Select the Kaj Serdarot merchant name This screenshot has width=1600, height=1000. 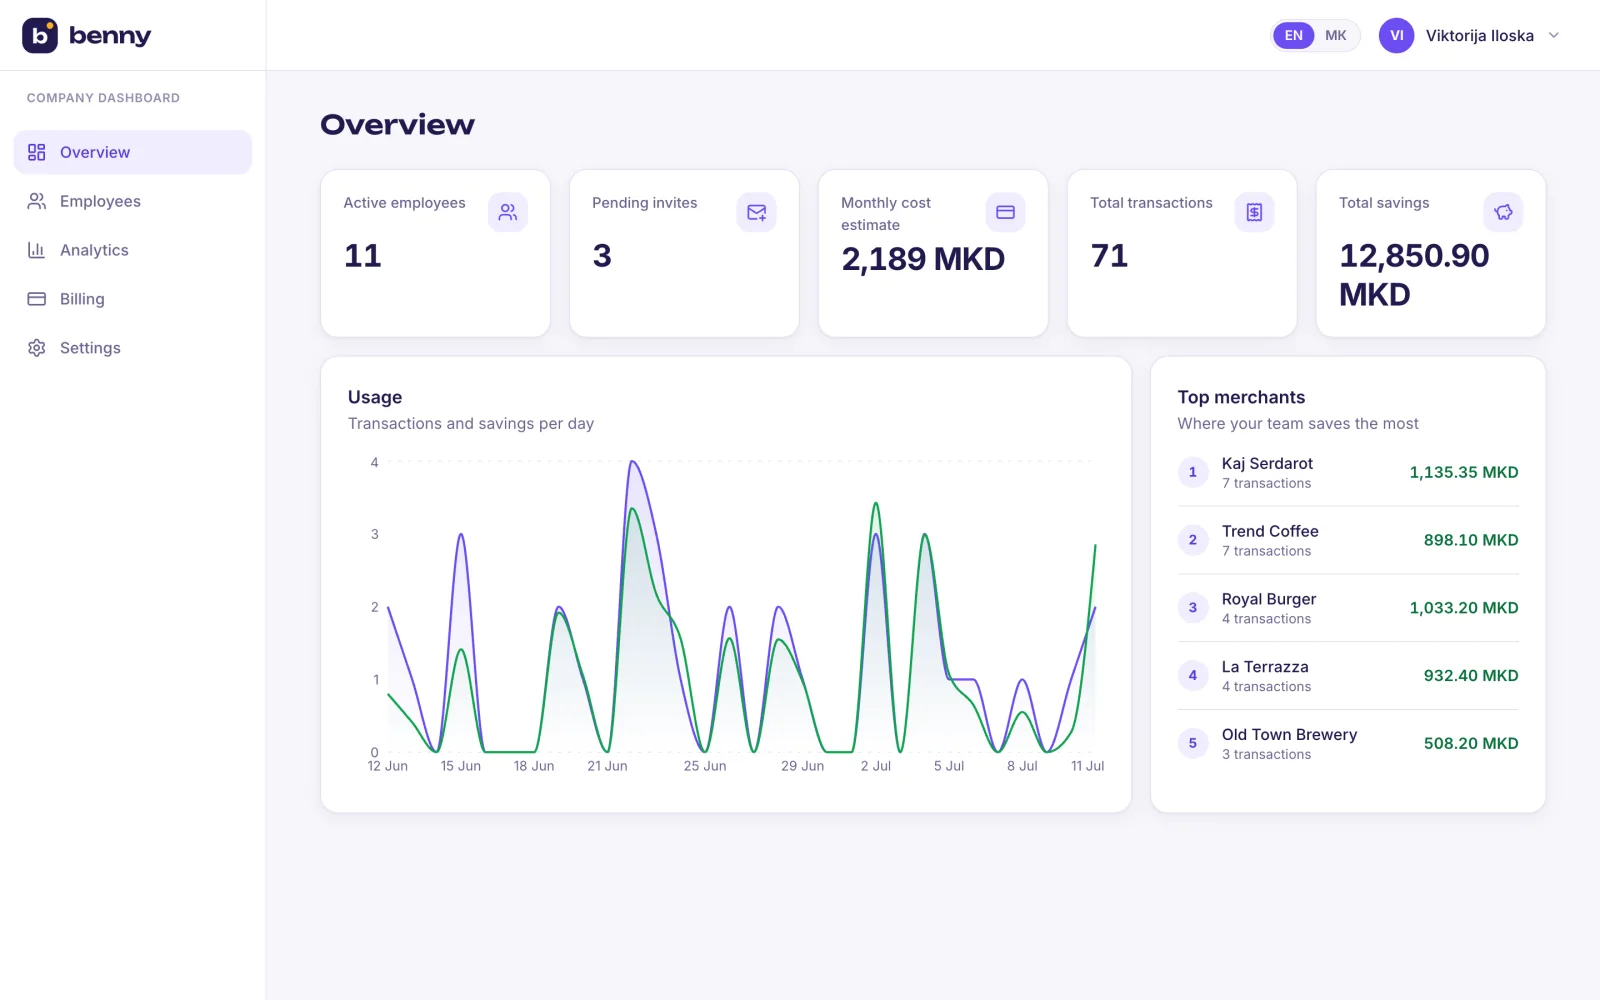coord(1267,463)
